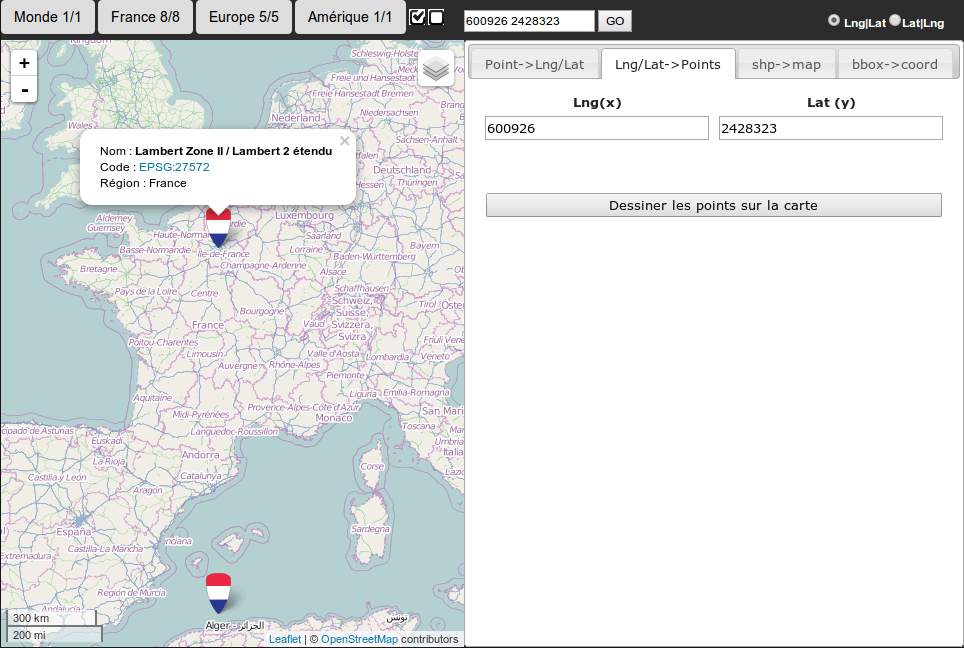Image resolution: width=964 pixels, height=648 pixels.
Task: Open the OpenStreetMap attribution link
Action: pyautogui.click(x=359, y=639)
